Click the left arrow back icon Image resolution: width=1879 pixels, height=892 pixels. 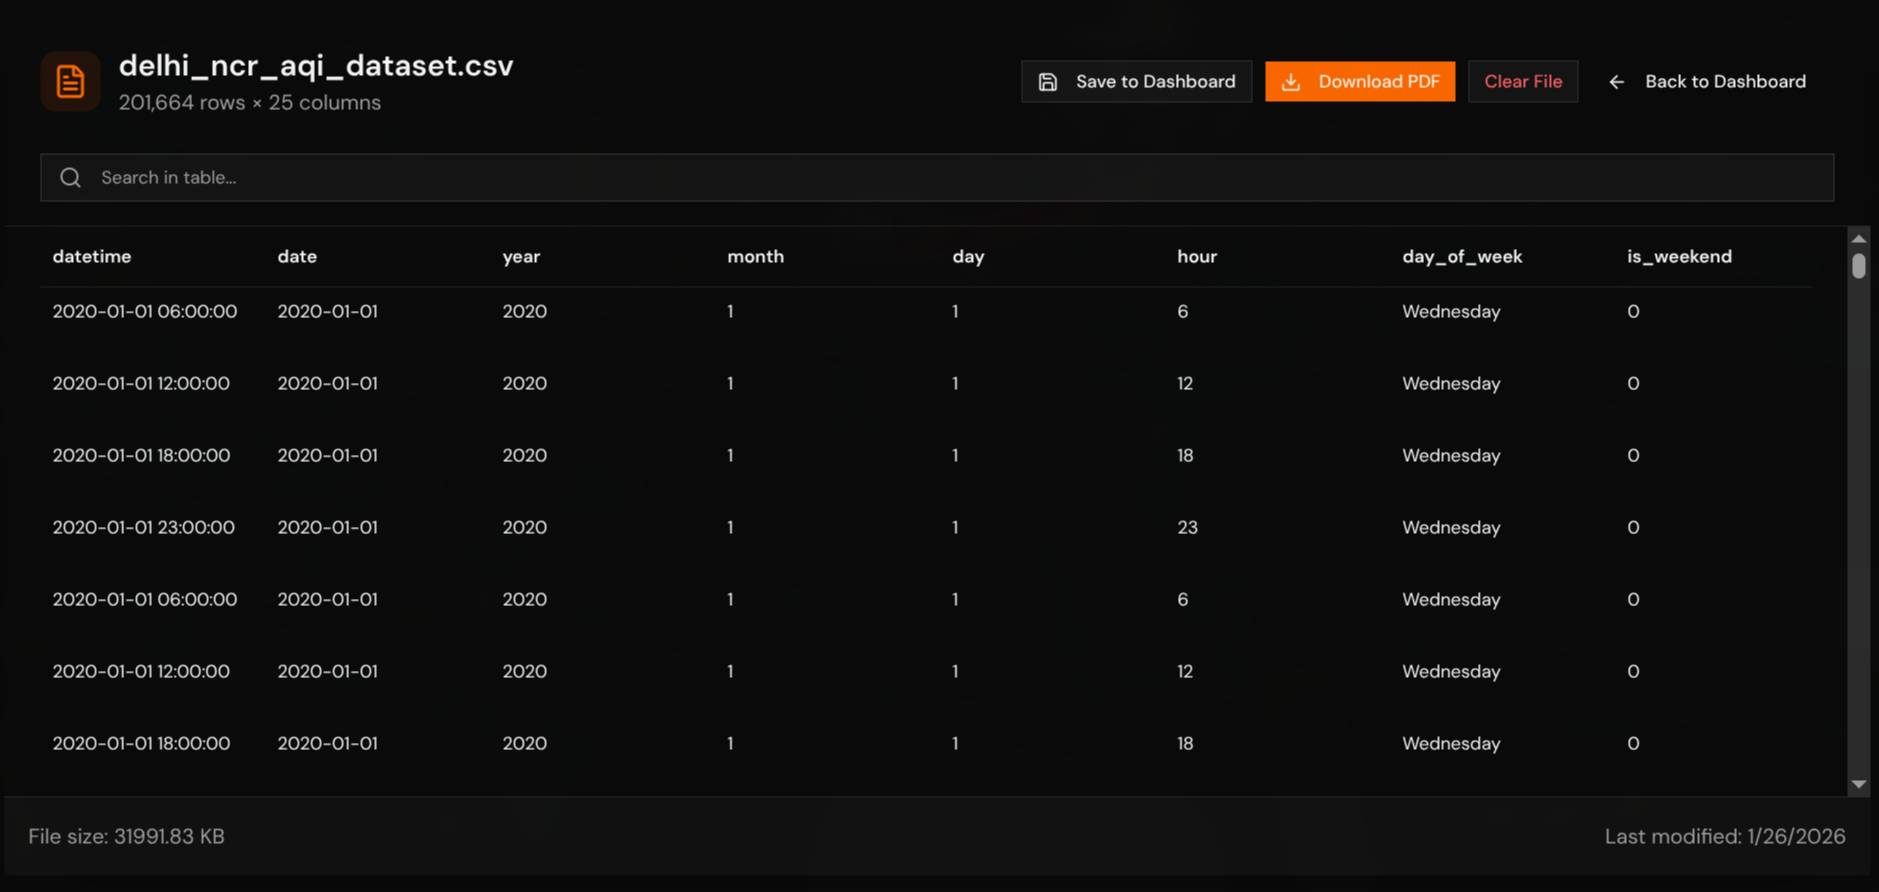point(1616,82)
